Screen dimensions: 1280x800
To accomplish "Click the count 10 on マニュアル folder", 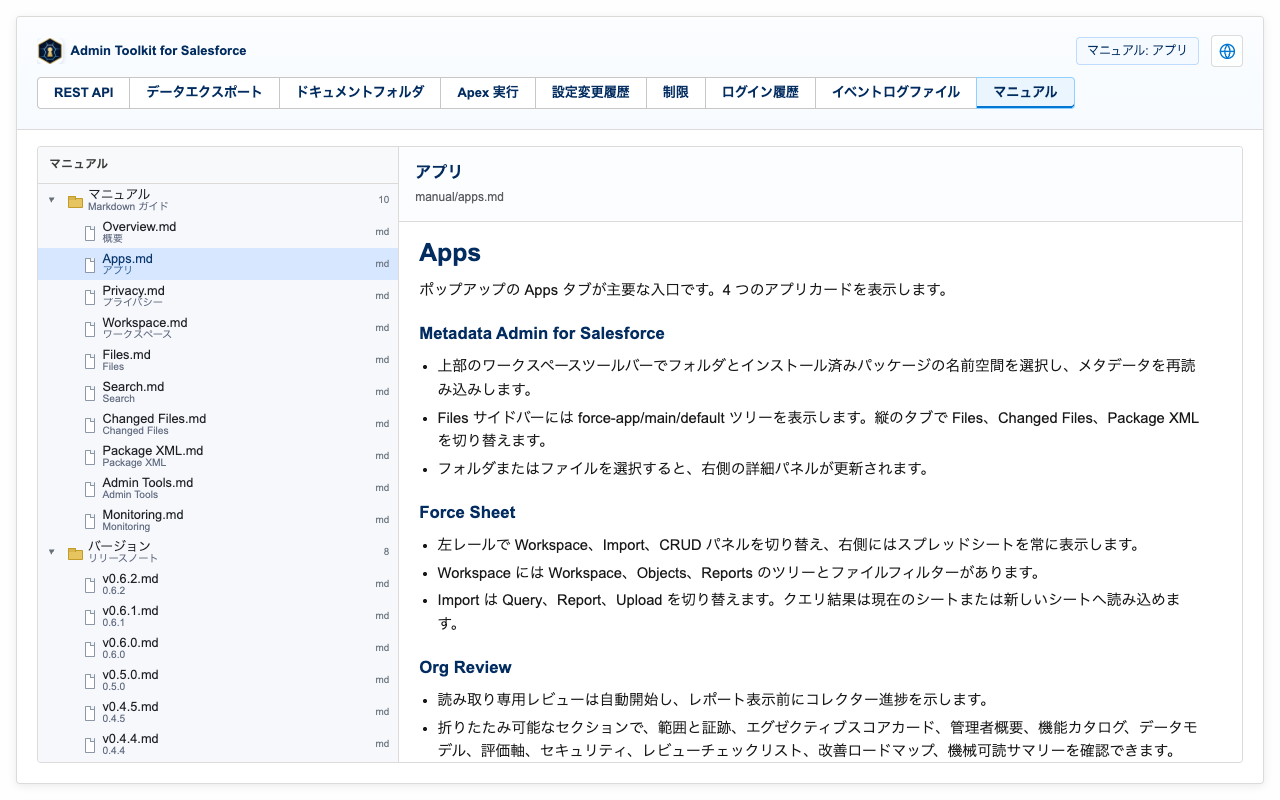I will click(383, 200).
